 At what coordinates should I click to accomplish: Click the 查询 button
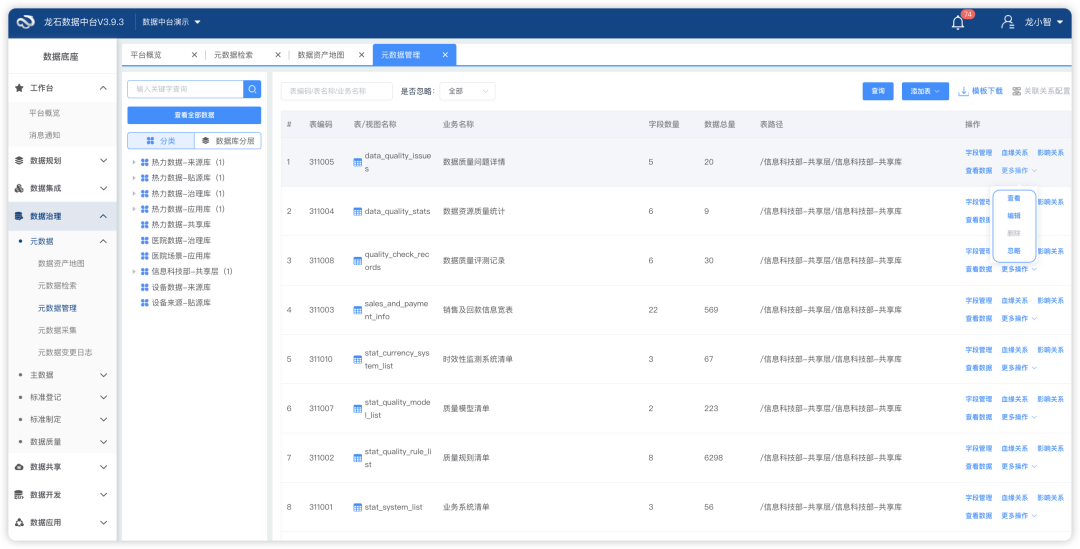(878, 91)
